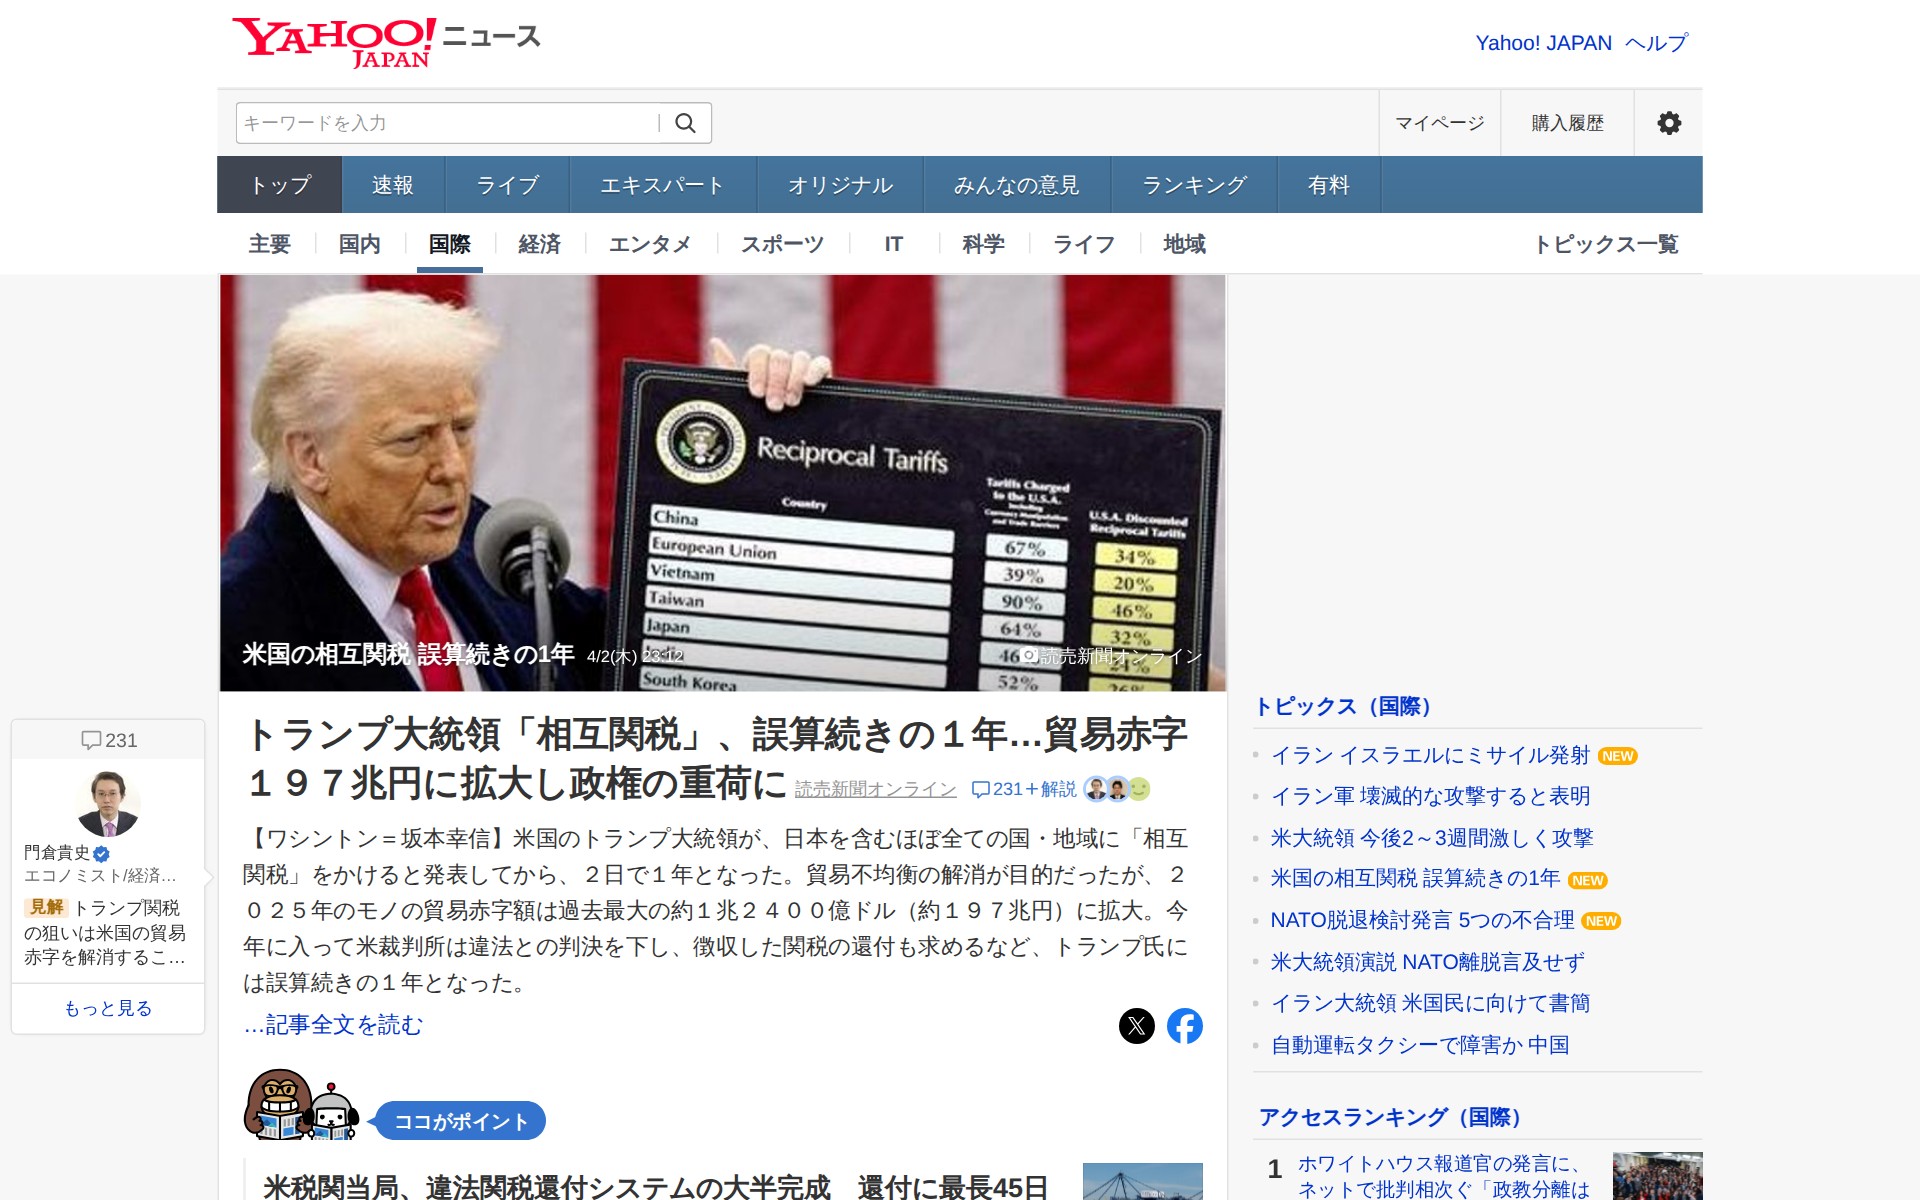Open the settings gear icon

(x=1668, y=123)
